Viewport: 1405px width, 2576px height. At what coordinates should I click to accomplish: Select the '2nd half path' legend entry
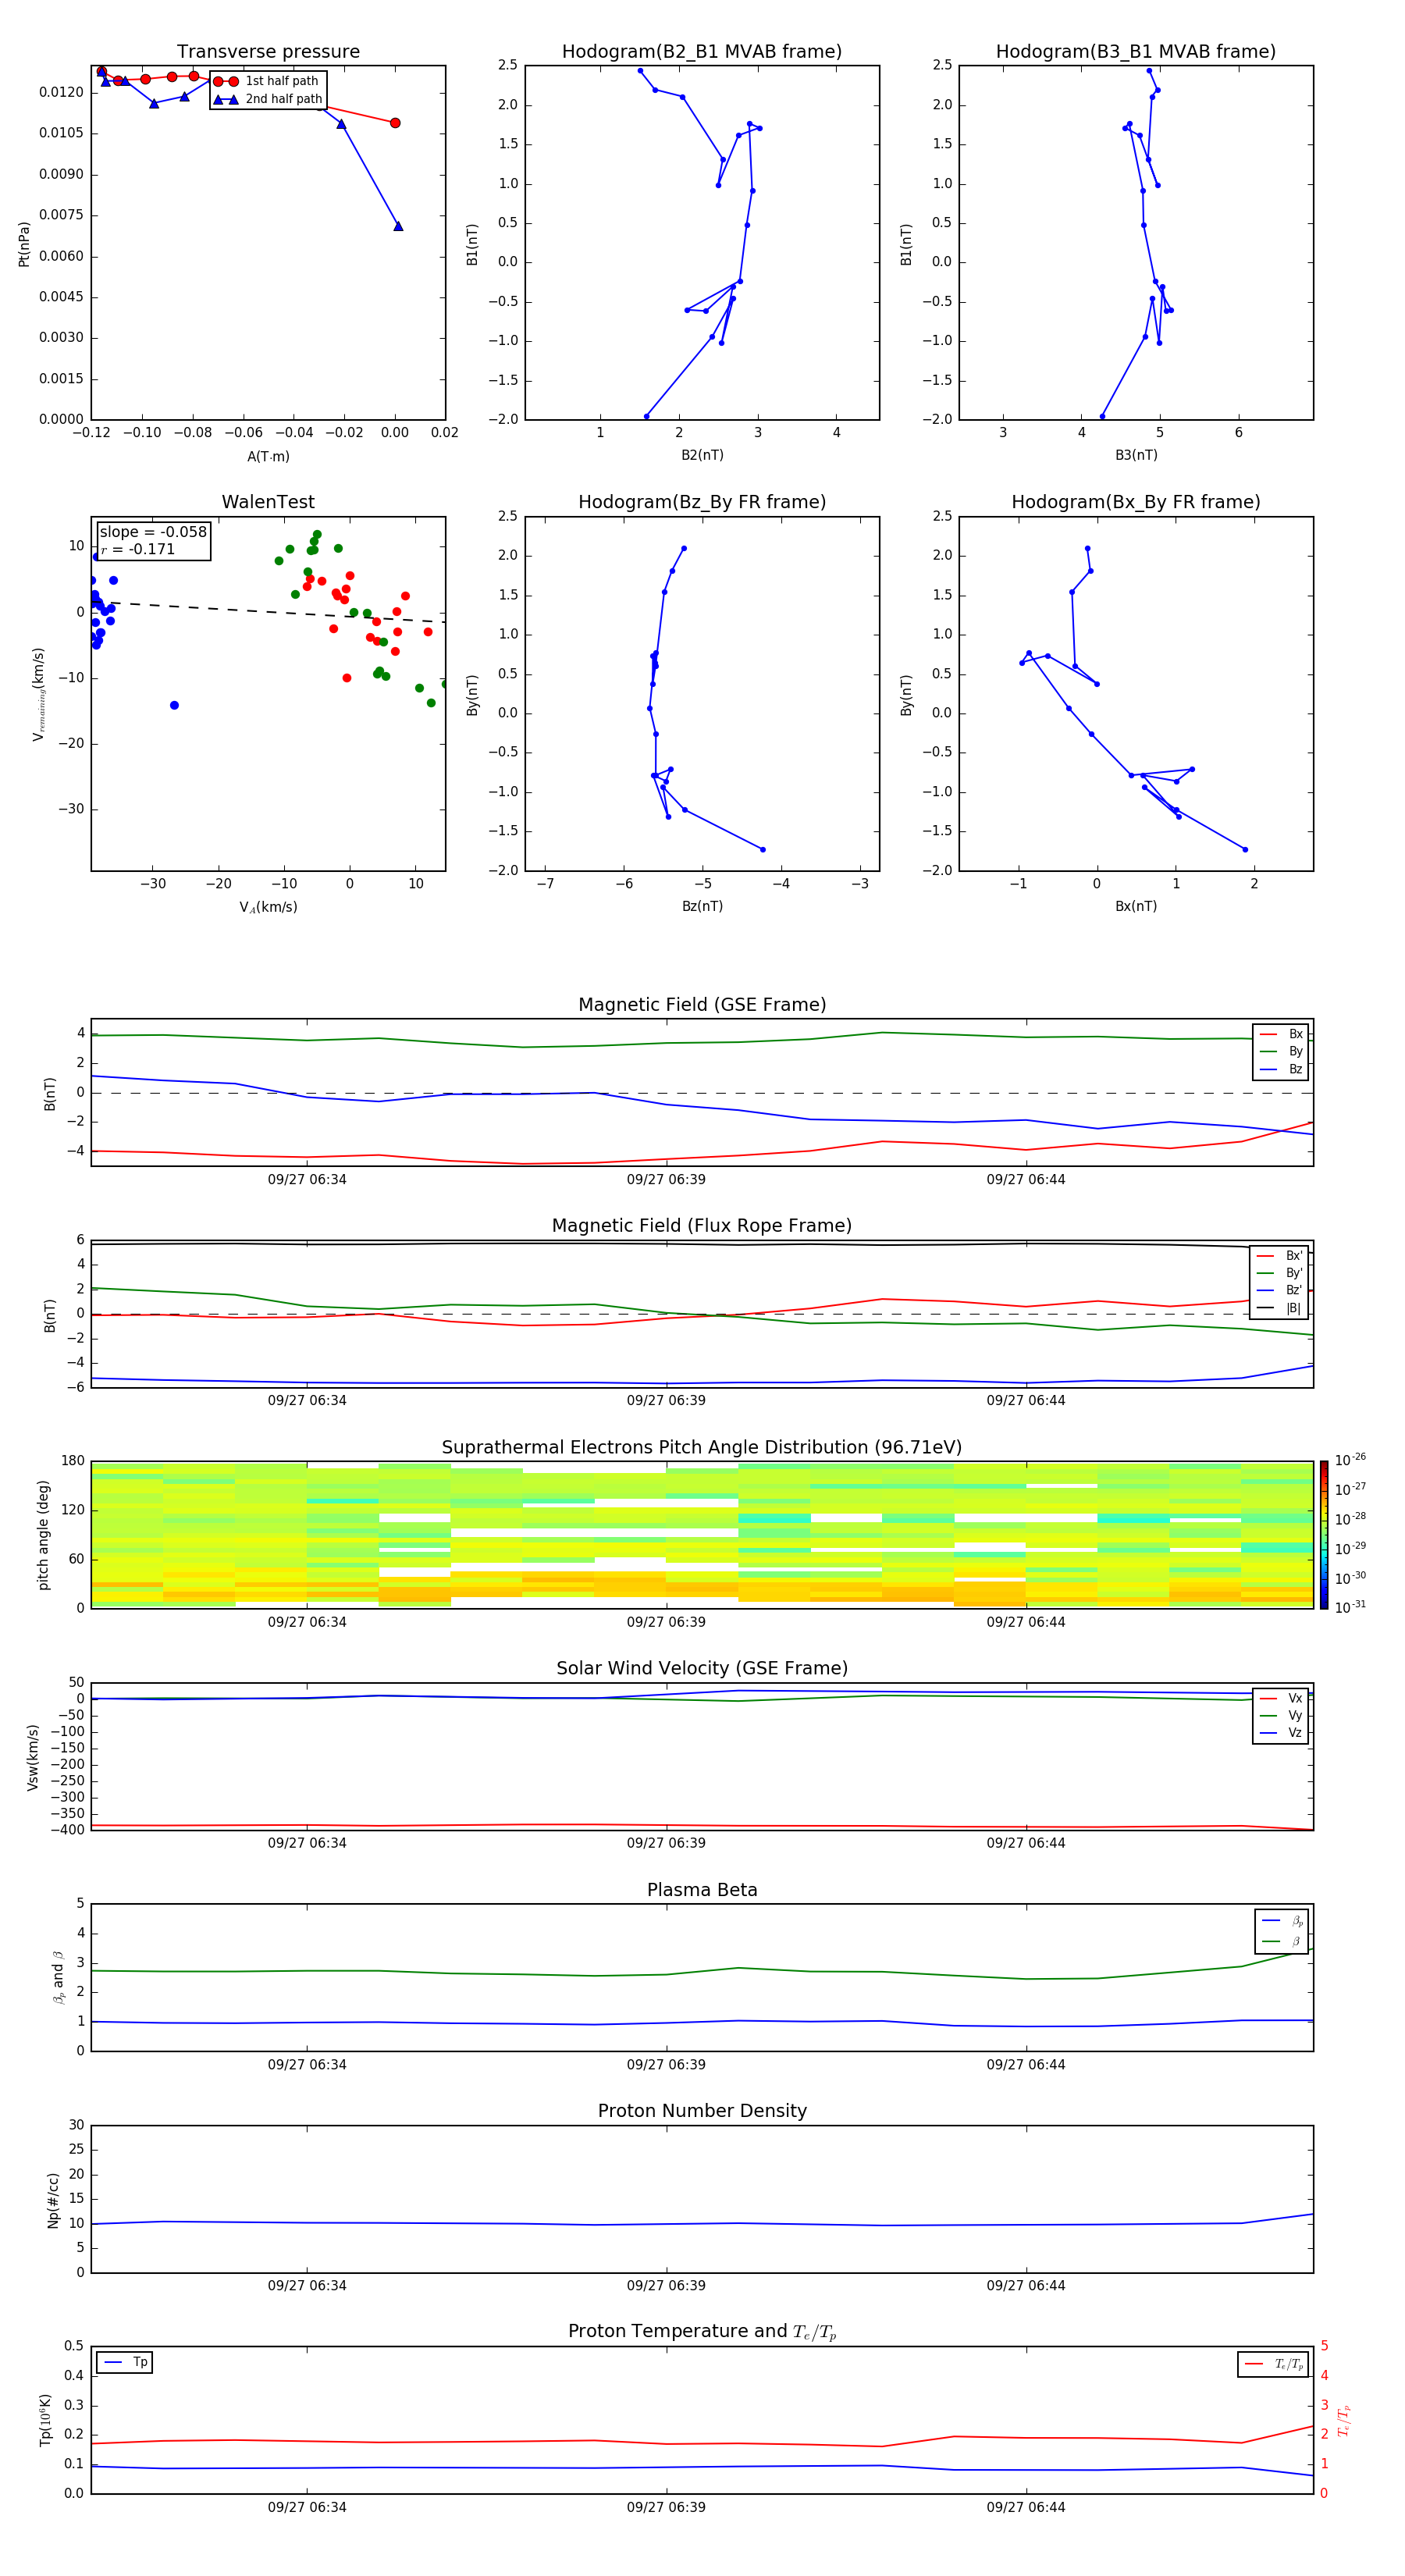(268, 99)
